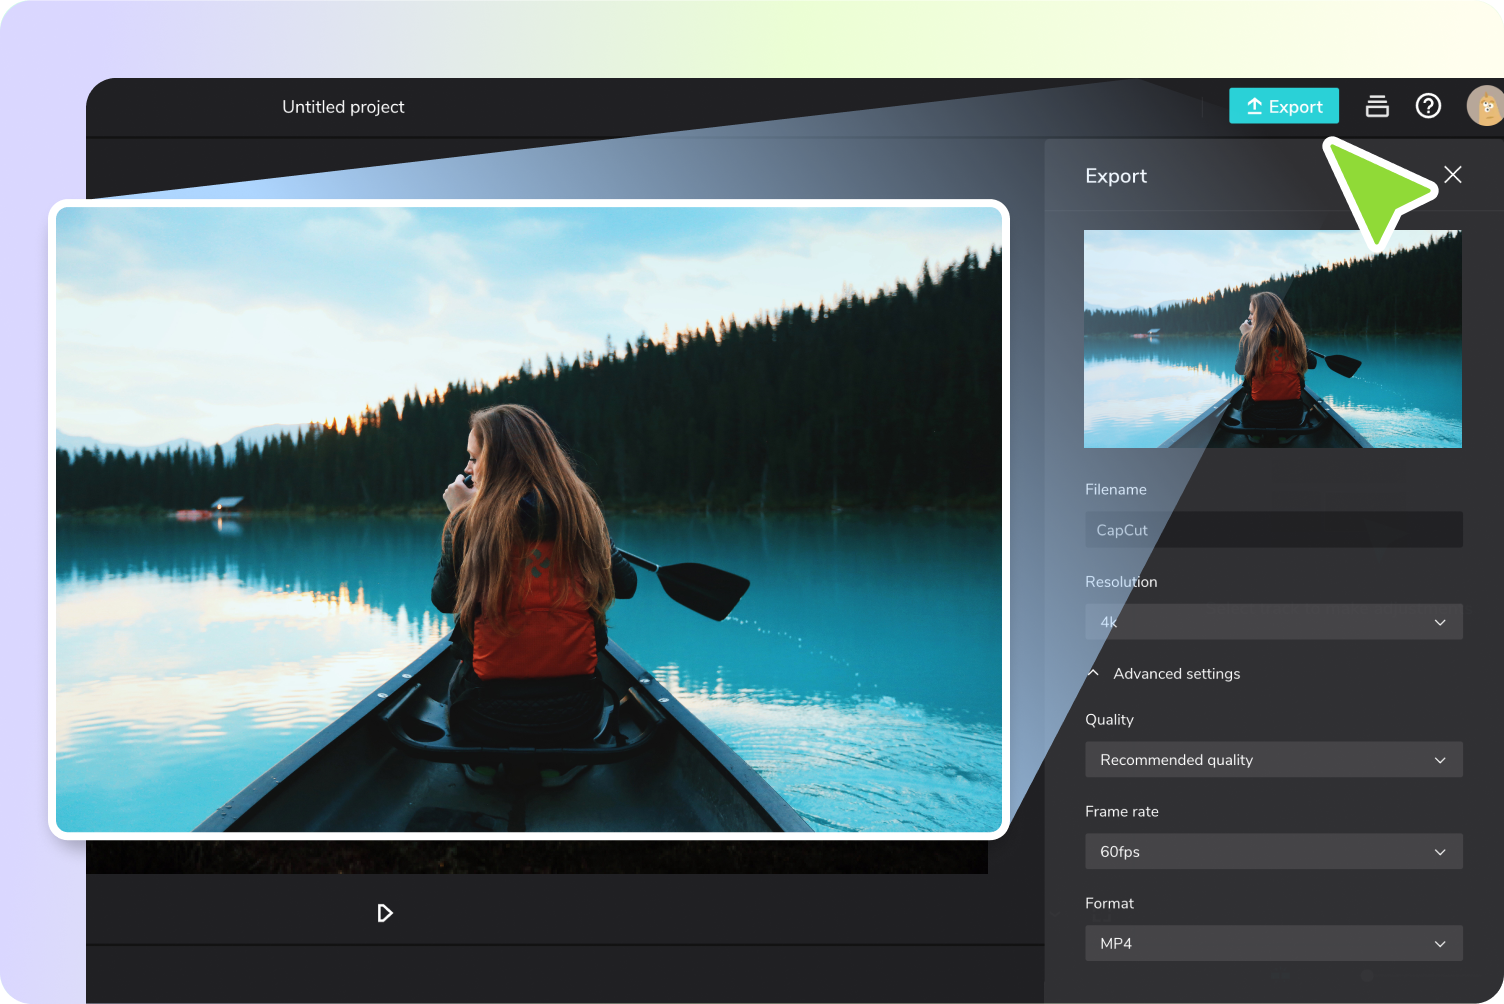Click the Untitled project title
Image resolution: width=1504 pixels, height=1004 pixels.
point(343,107)
